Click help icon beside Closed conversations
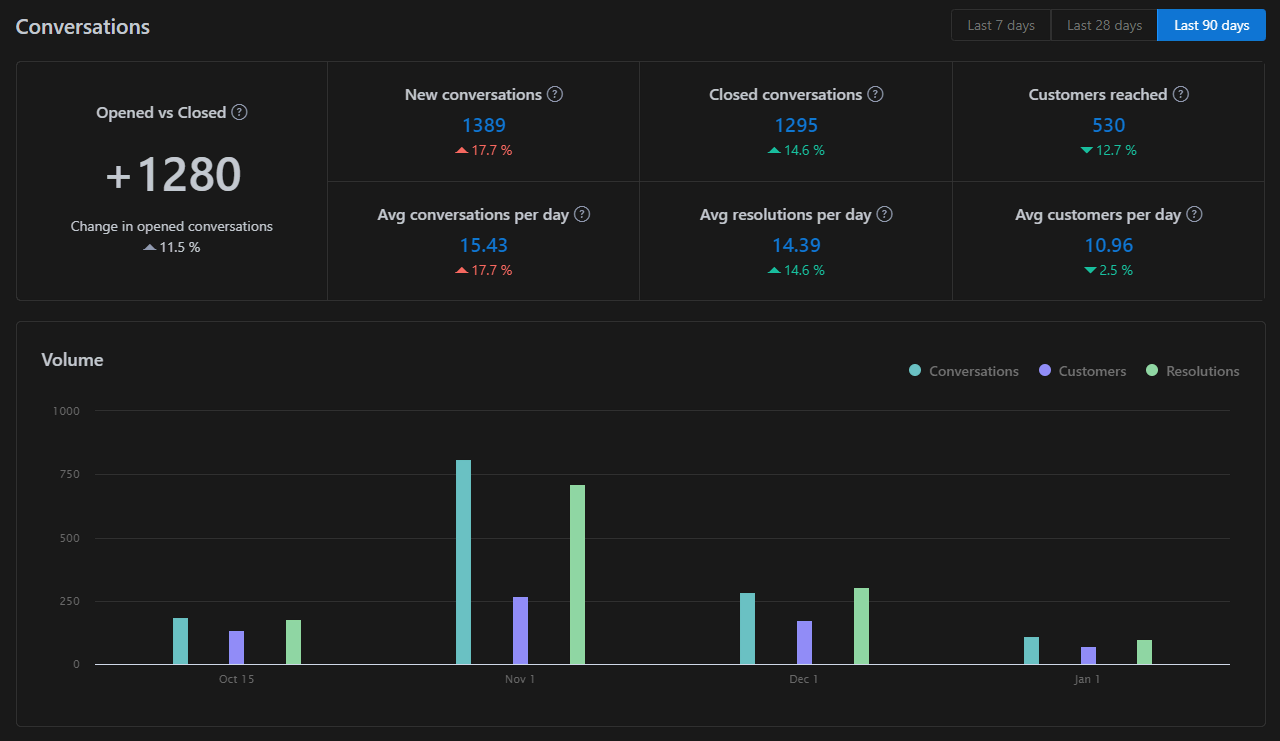Image resolution: width=1280 pixels, height=741 pixels. [875, 94]
